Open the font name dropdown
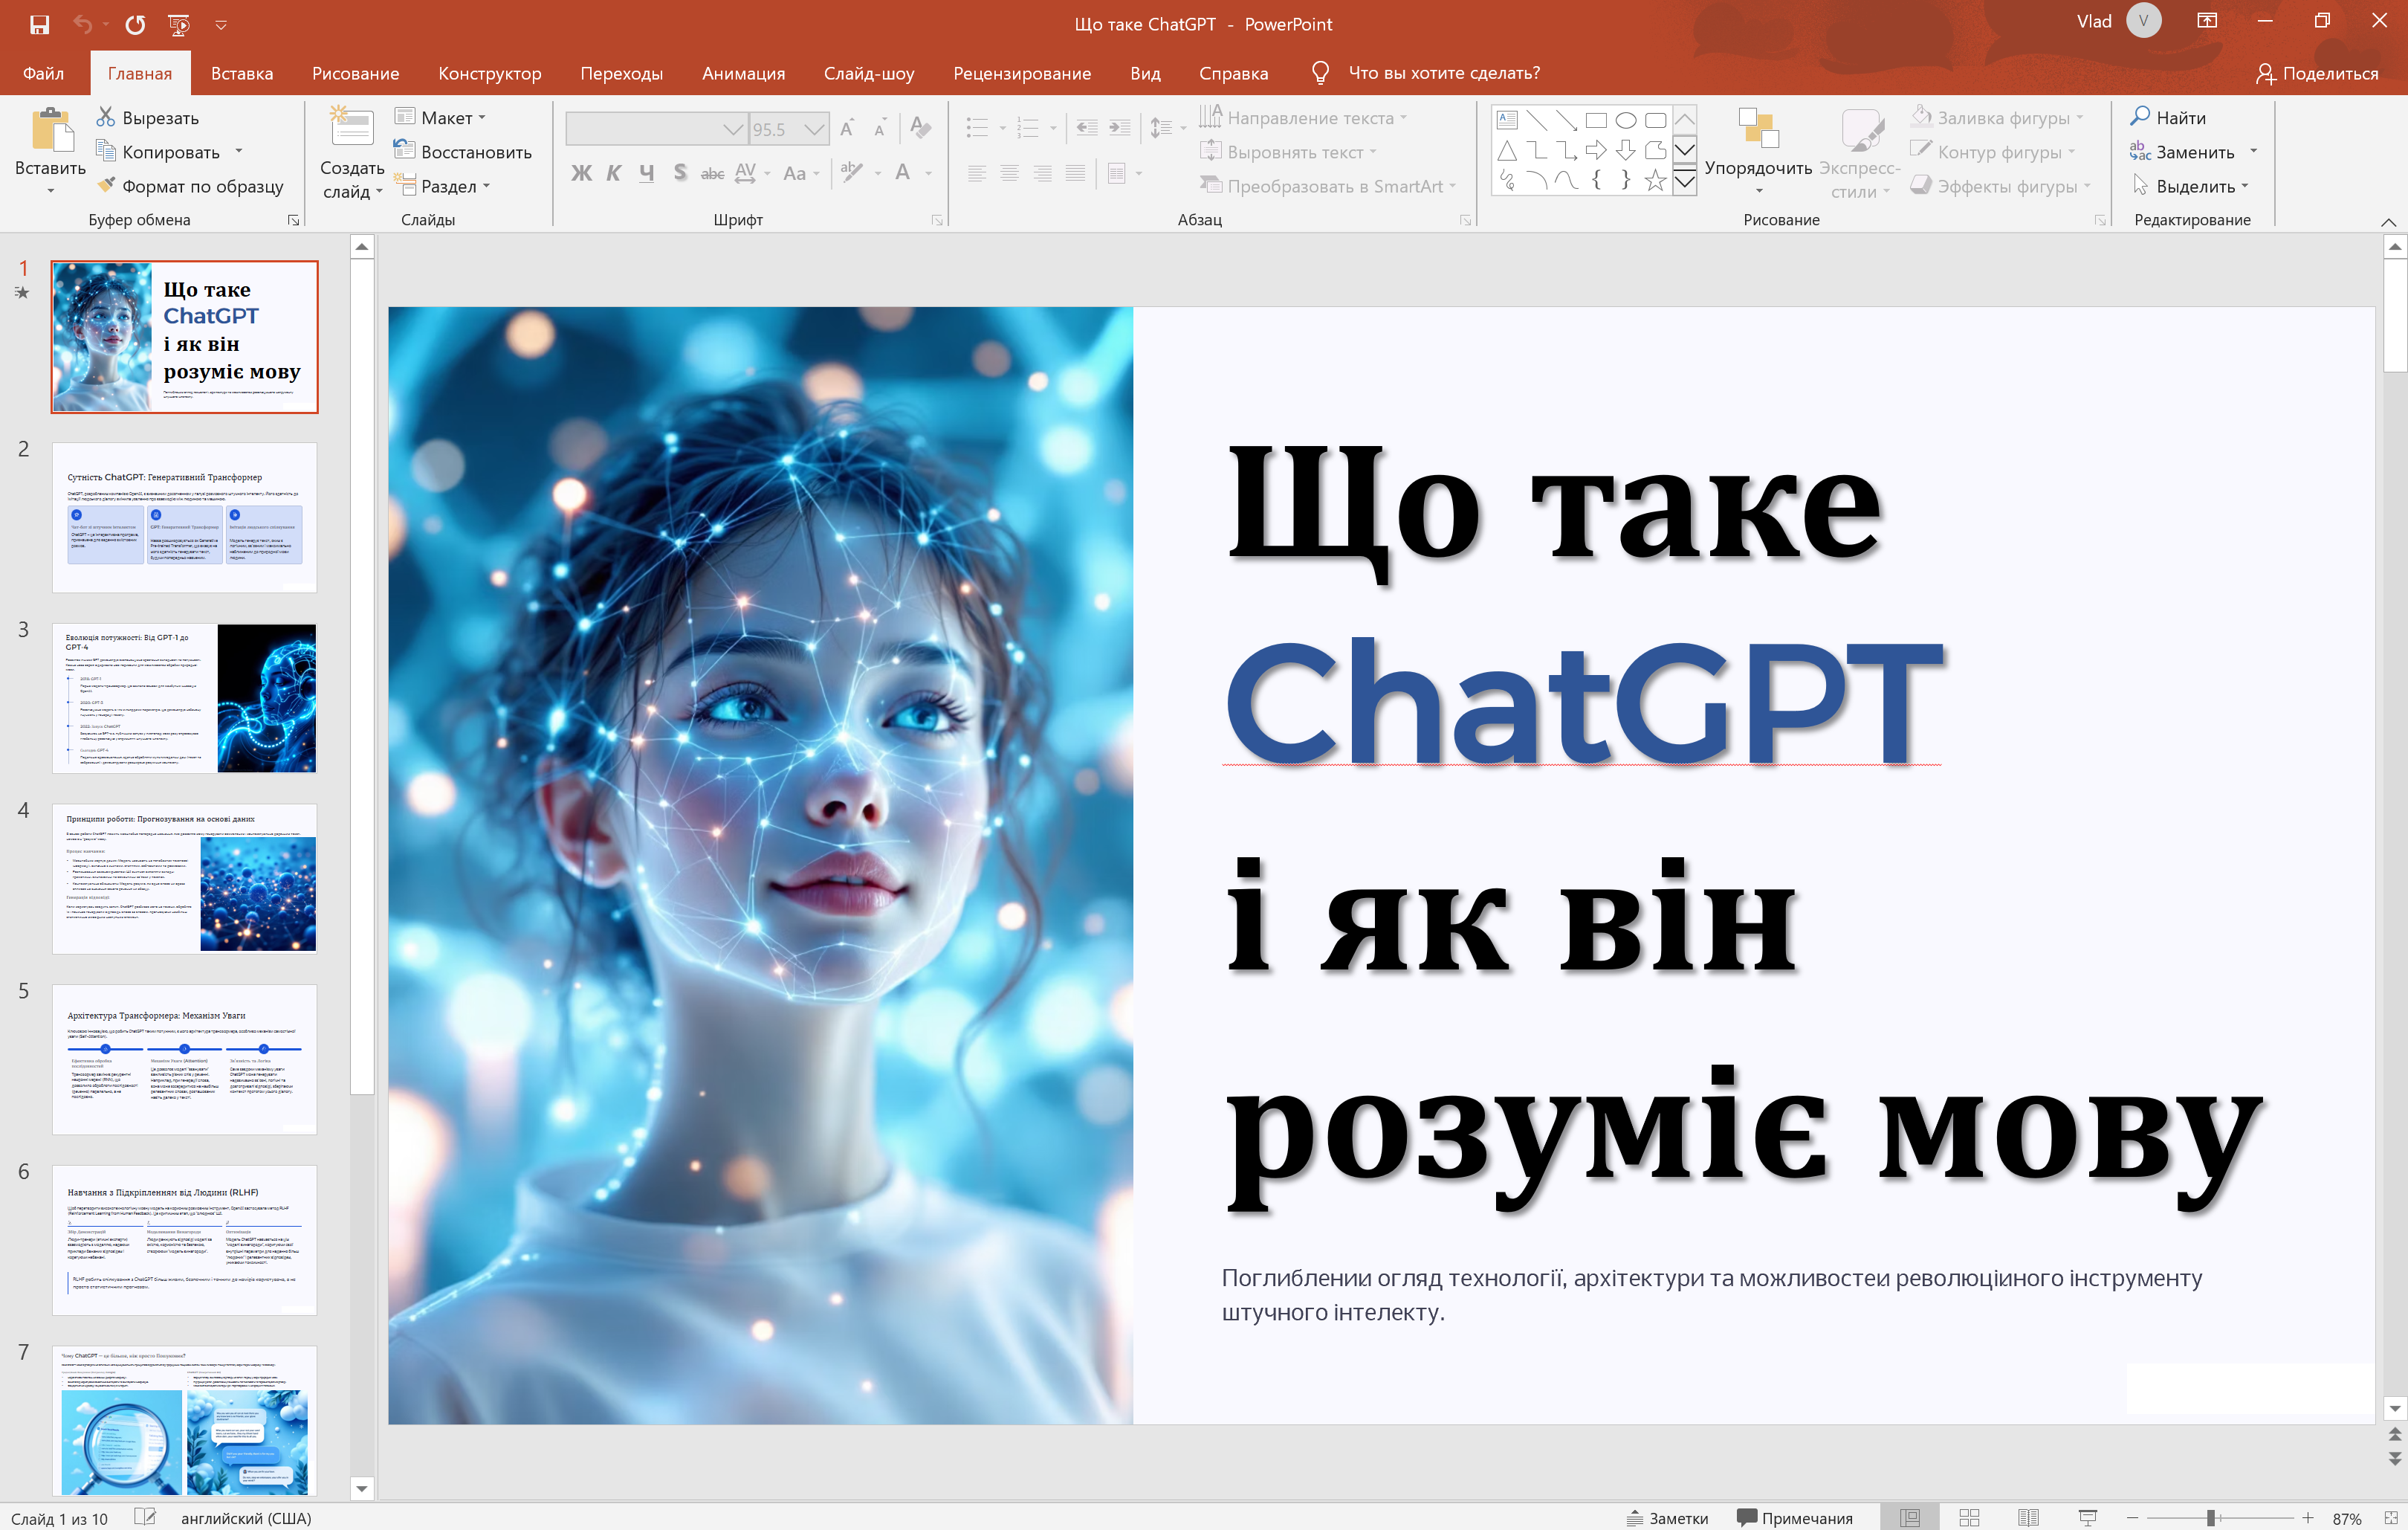 tap(733, 129)
